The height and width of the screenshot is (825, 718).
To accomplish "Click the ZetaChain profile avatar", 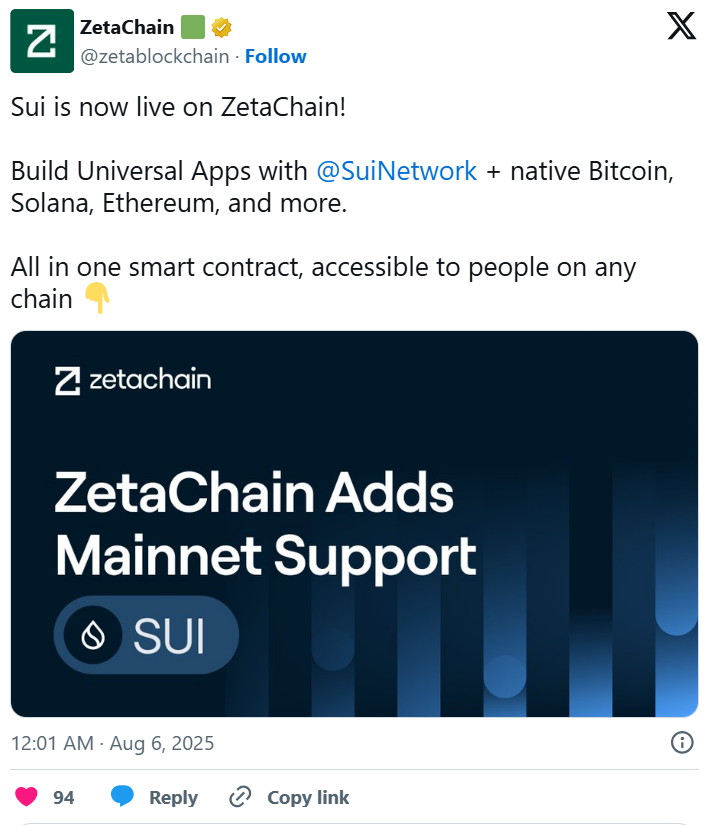I will pyautogui.click(x=41, y=41).
